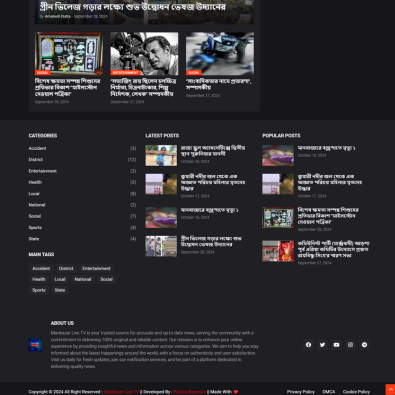
Task: Open the DMCA footer link
Action: point(329,392)
